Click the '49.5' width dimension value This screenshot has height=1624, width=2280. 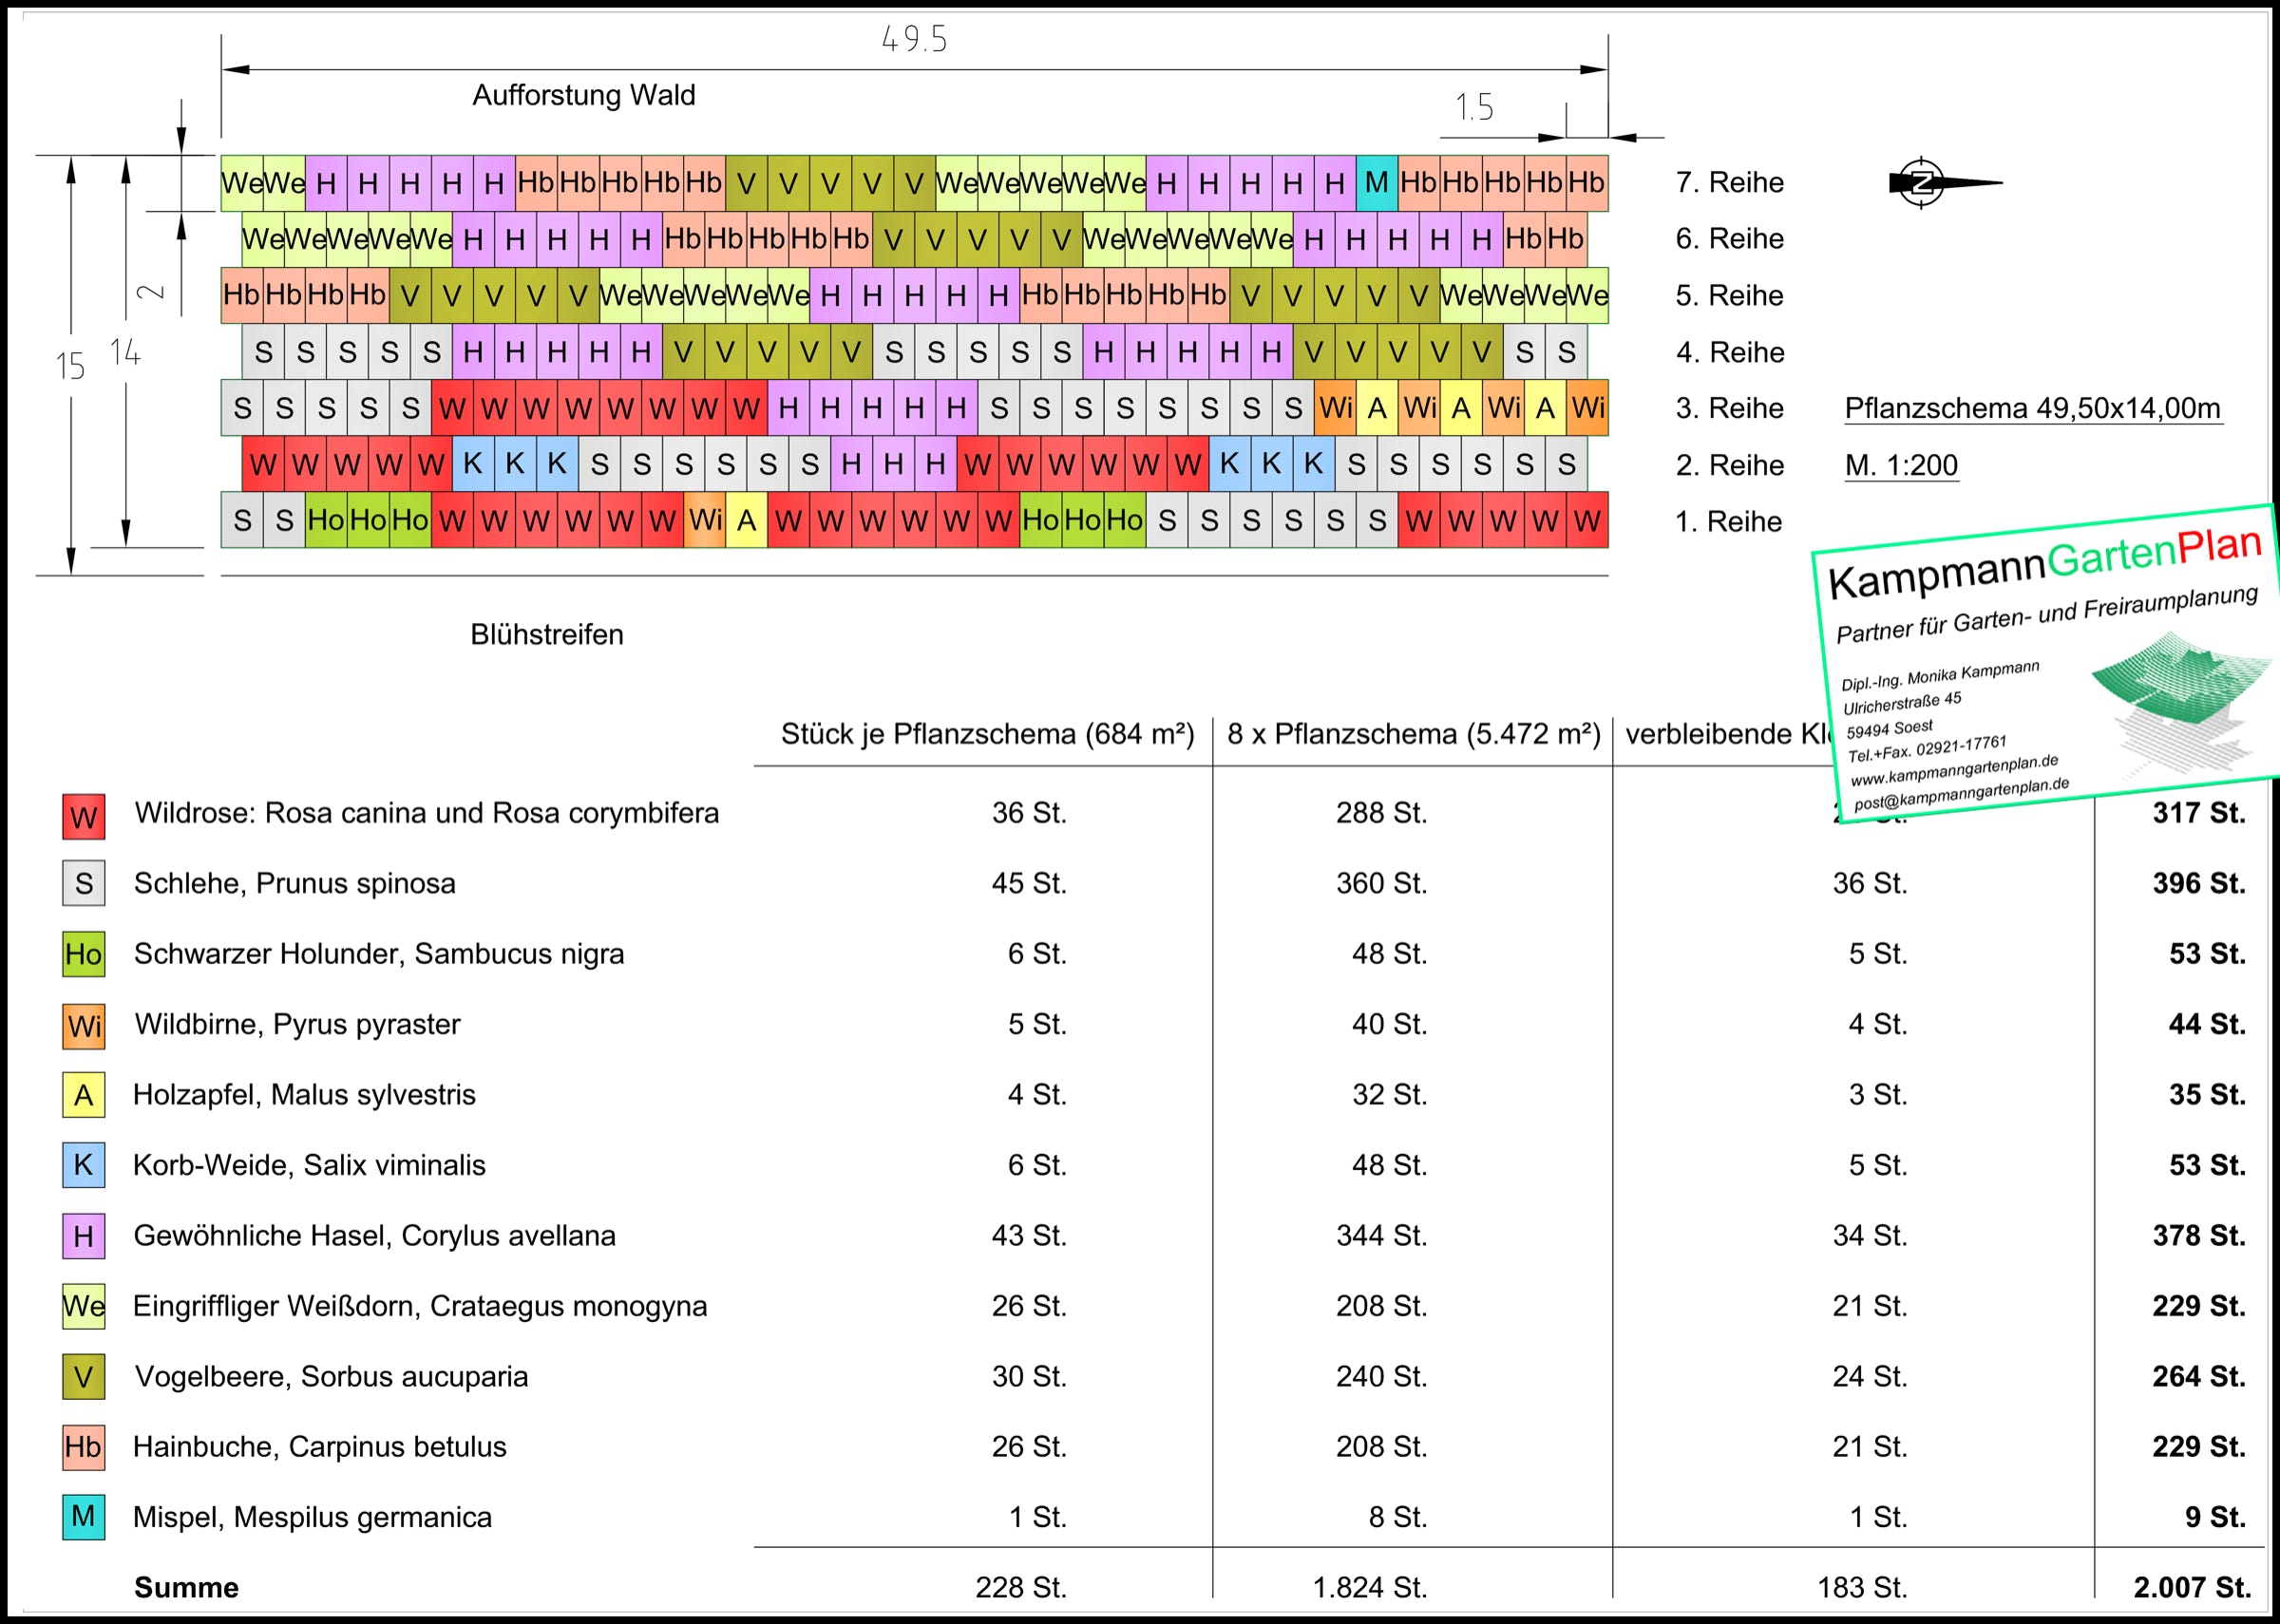point(914,39)
